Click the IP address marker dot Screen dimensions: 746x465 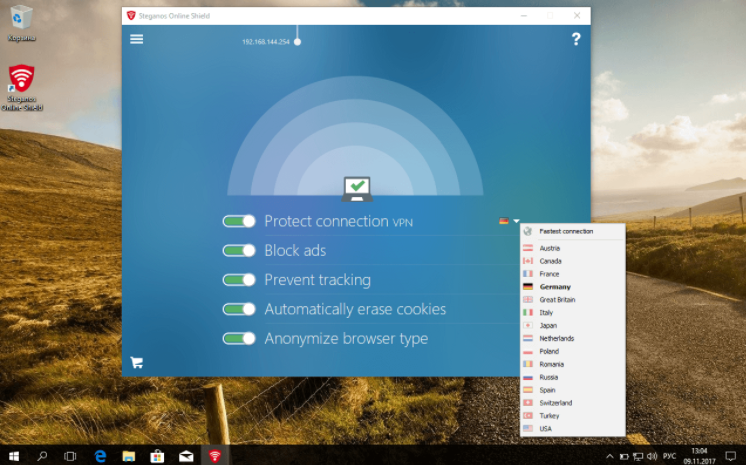(x=297, y=42)
